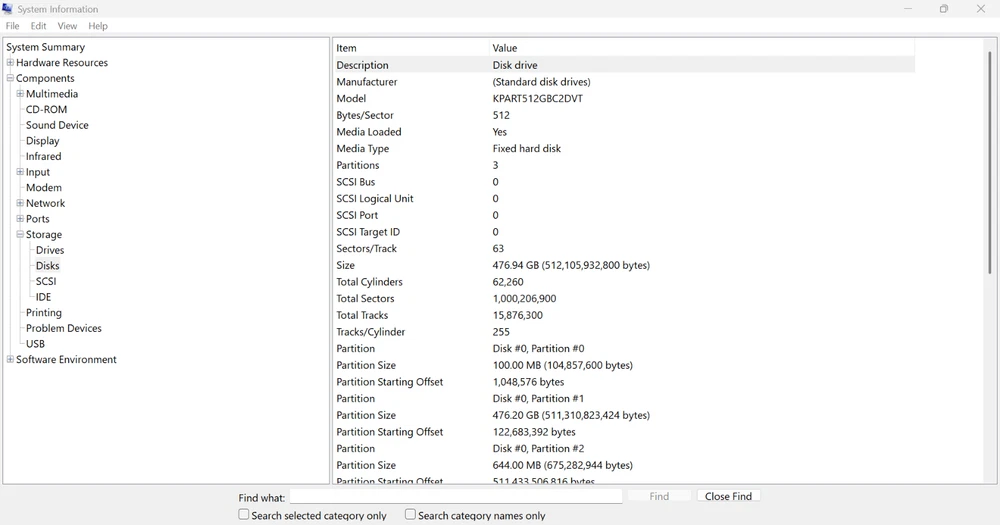Image resolution: width=1000 pixels, height=525 pixels.
Task: Select the USB tree item
Action: coord(35,344)
